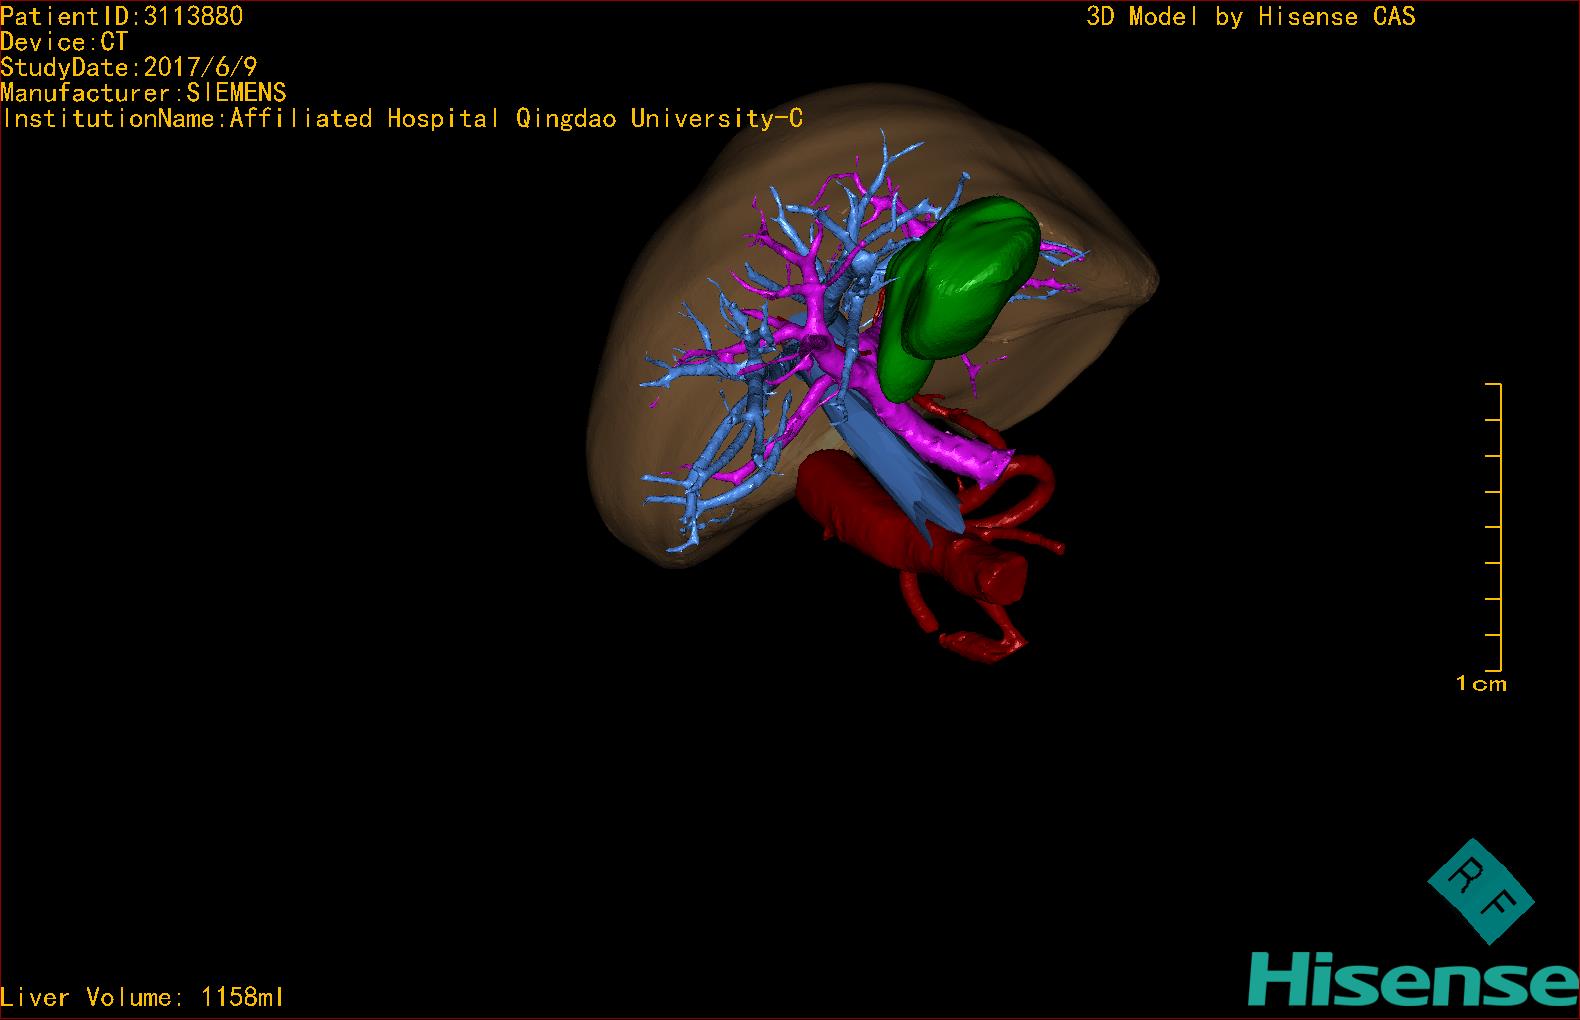Click the Manufacturer:SIEMENS text
1580x1020 pixels.
coord(143,93)
